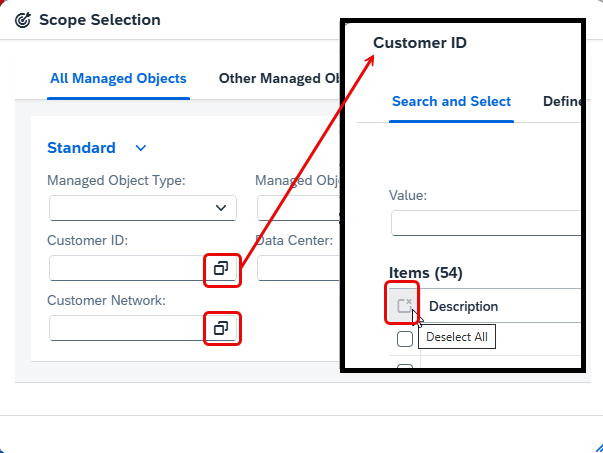Switch to Other Managed Objects tab
Screen dimensions: 603x453
click(279, 78)
